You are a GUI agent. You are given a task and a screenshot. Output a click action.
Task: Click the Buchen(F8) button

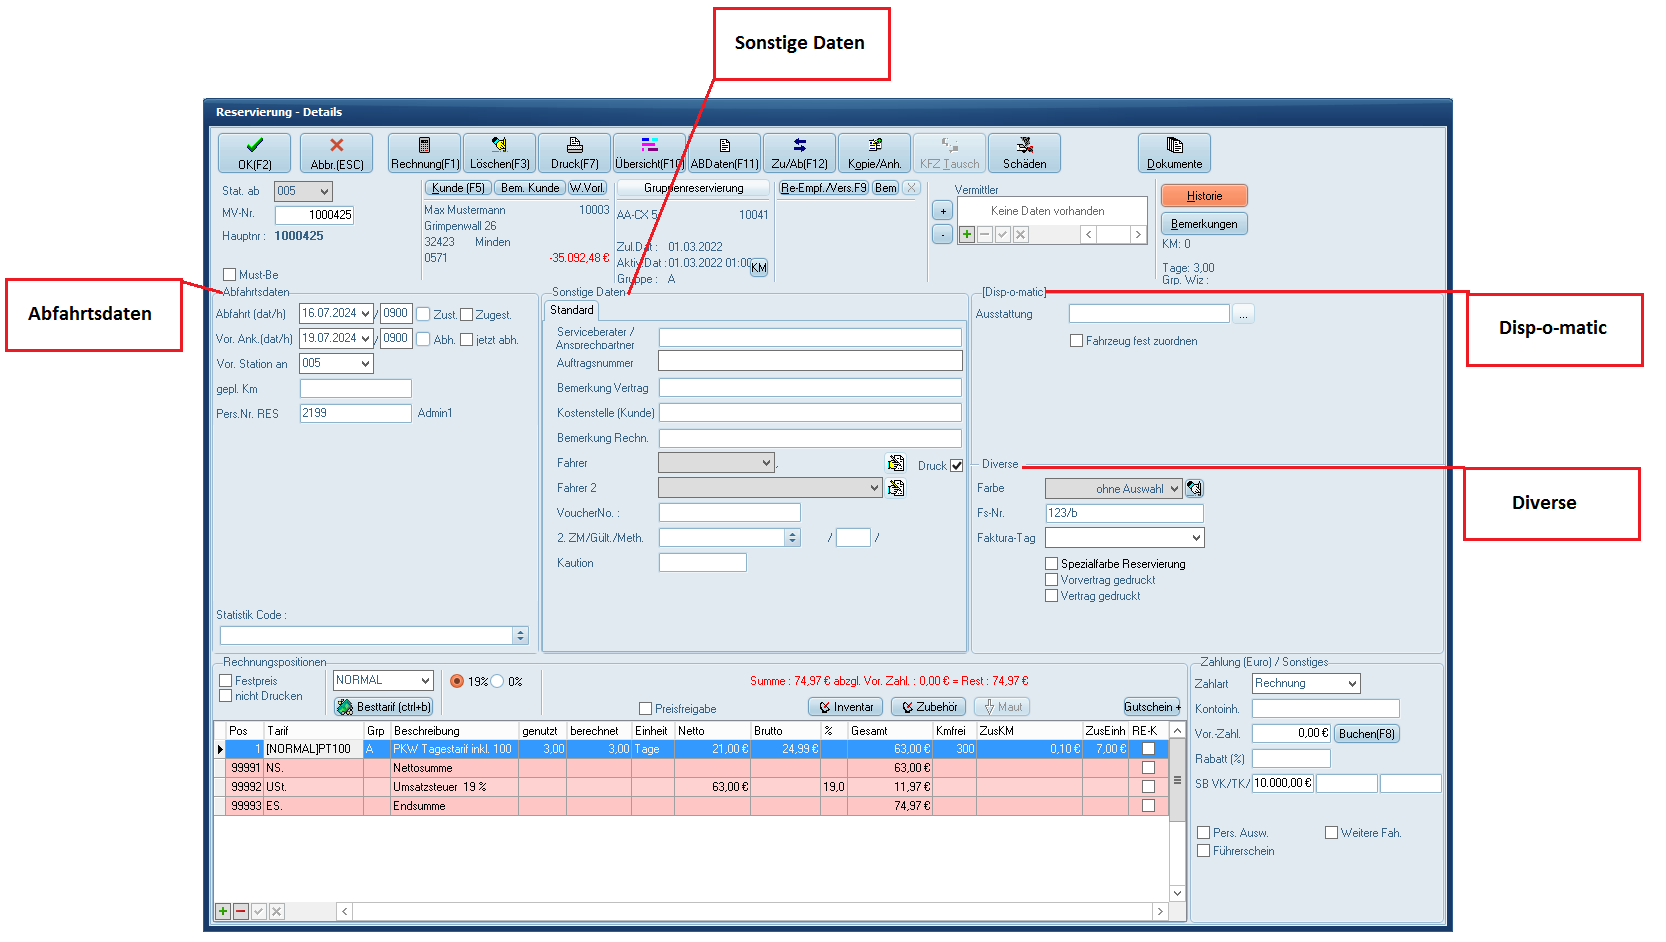(x=1366, y=734)
